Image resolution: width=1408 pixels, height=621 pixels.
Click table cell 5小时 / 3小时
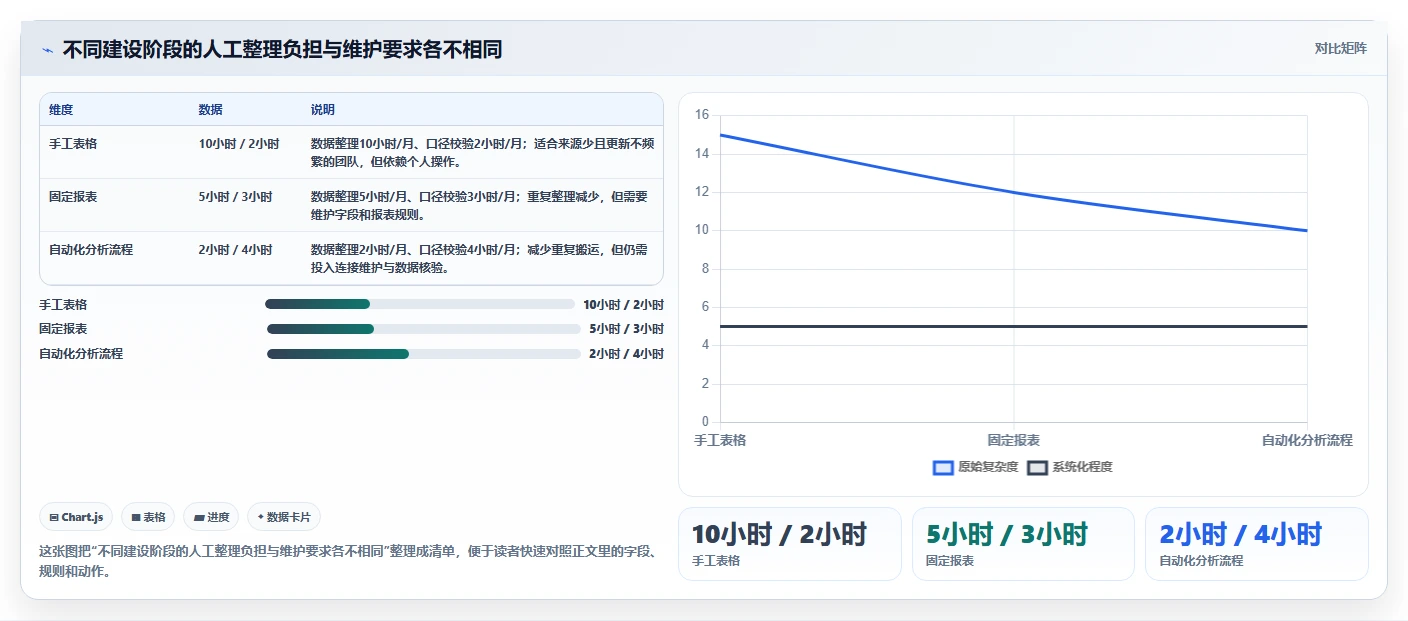click(x=235, y=197)
